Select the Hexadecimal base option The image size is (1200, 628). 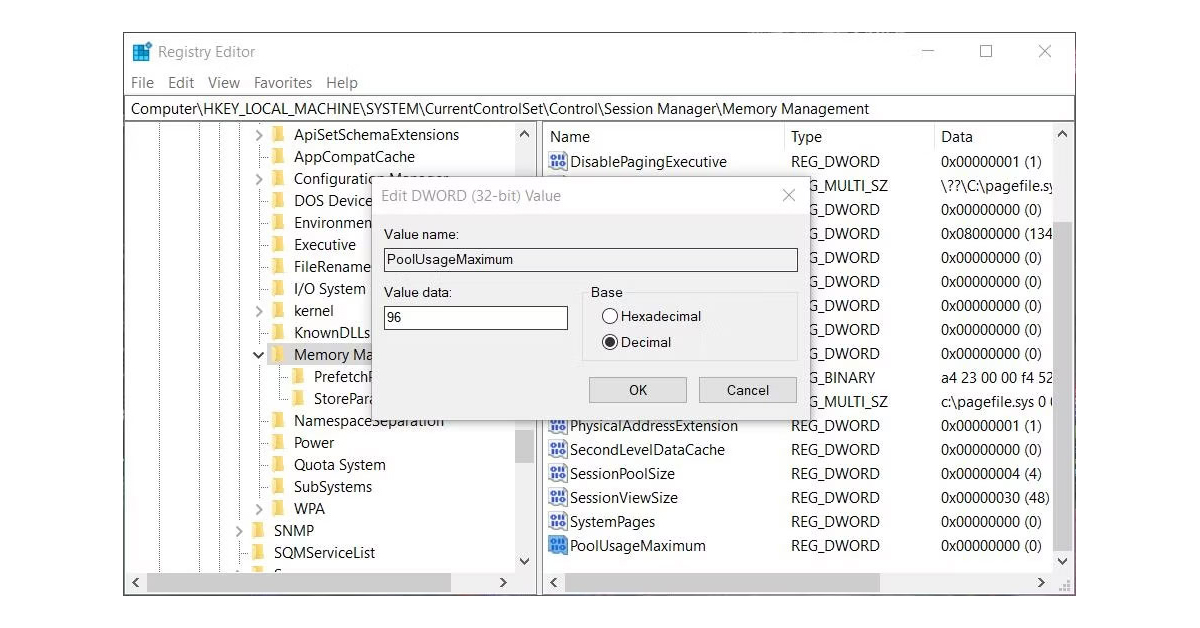point(611,316)
